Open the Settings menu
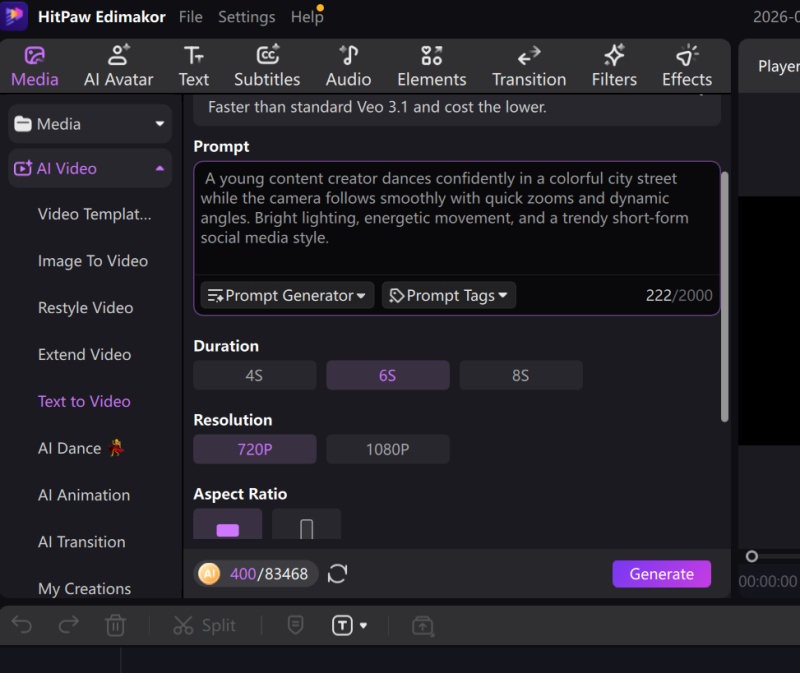 click(246, 17)
